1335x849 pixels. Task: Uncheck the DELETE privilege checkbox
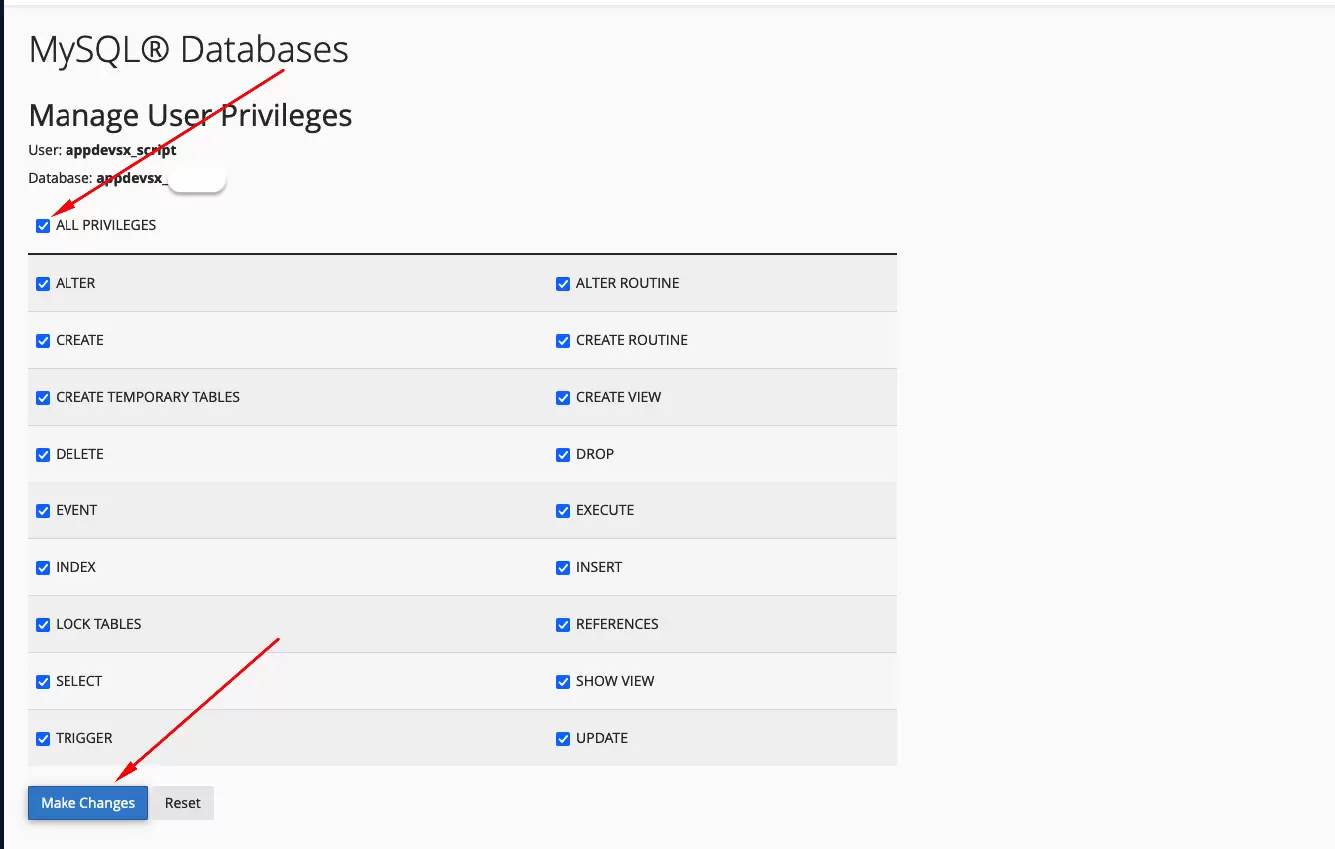click(43, 454)
